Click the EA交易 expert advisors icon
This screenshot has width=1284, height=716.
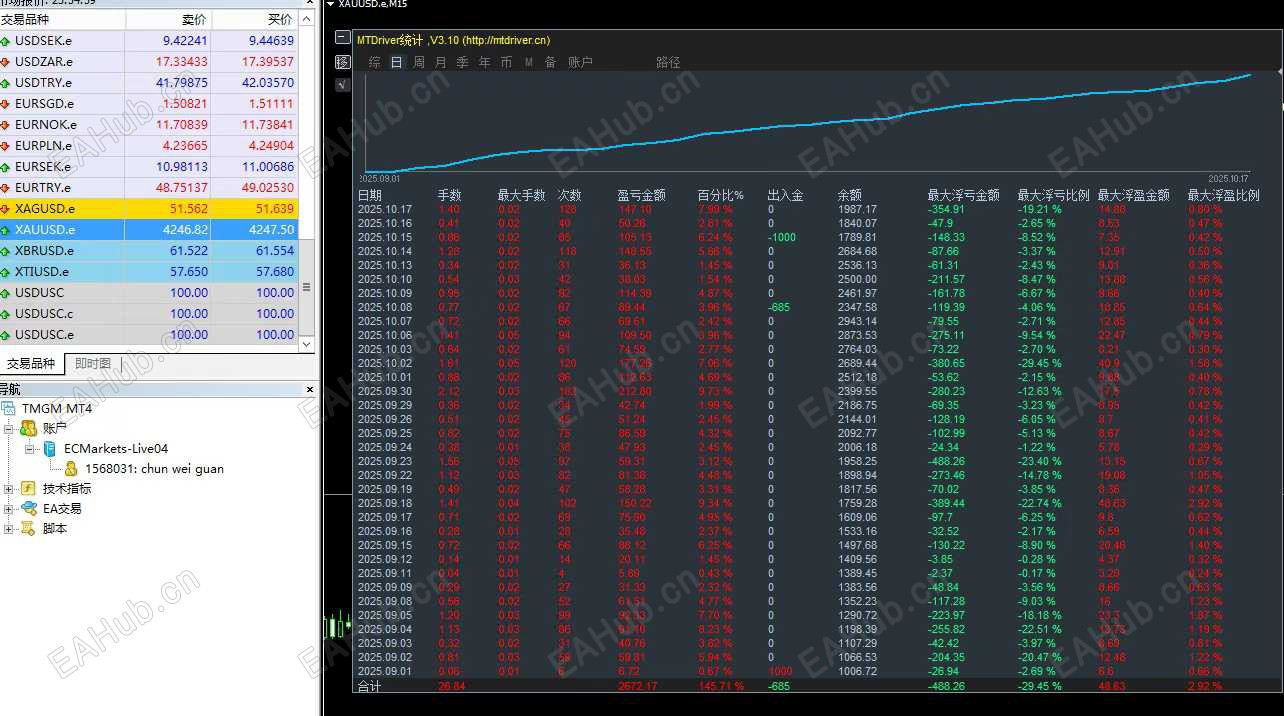coord(28,508)
